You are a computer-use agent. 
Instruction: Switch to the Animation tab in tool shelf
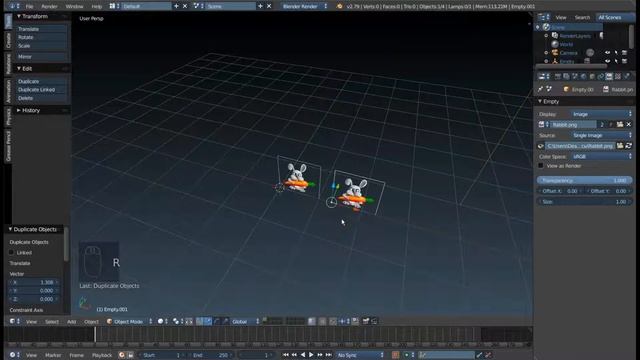(8, 91)
